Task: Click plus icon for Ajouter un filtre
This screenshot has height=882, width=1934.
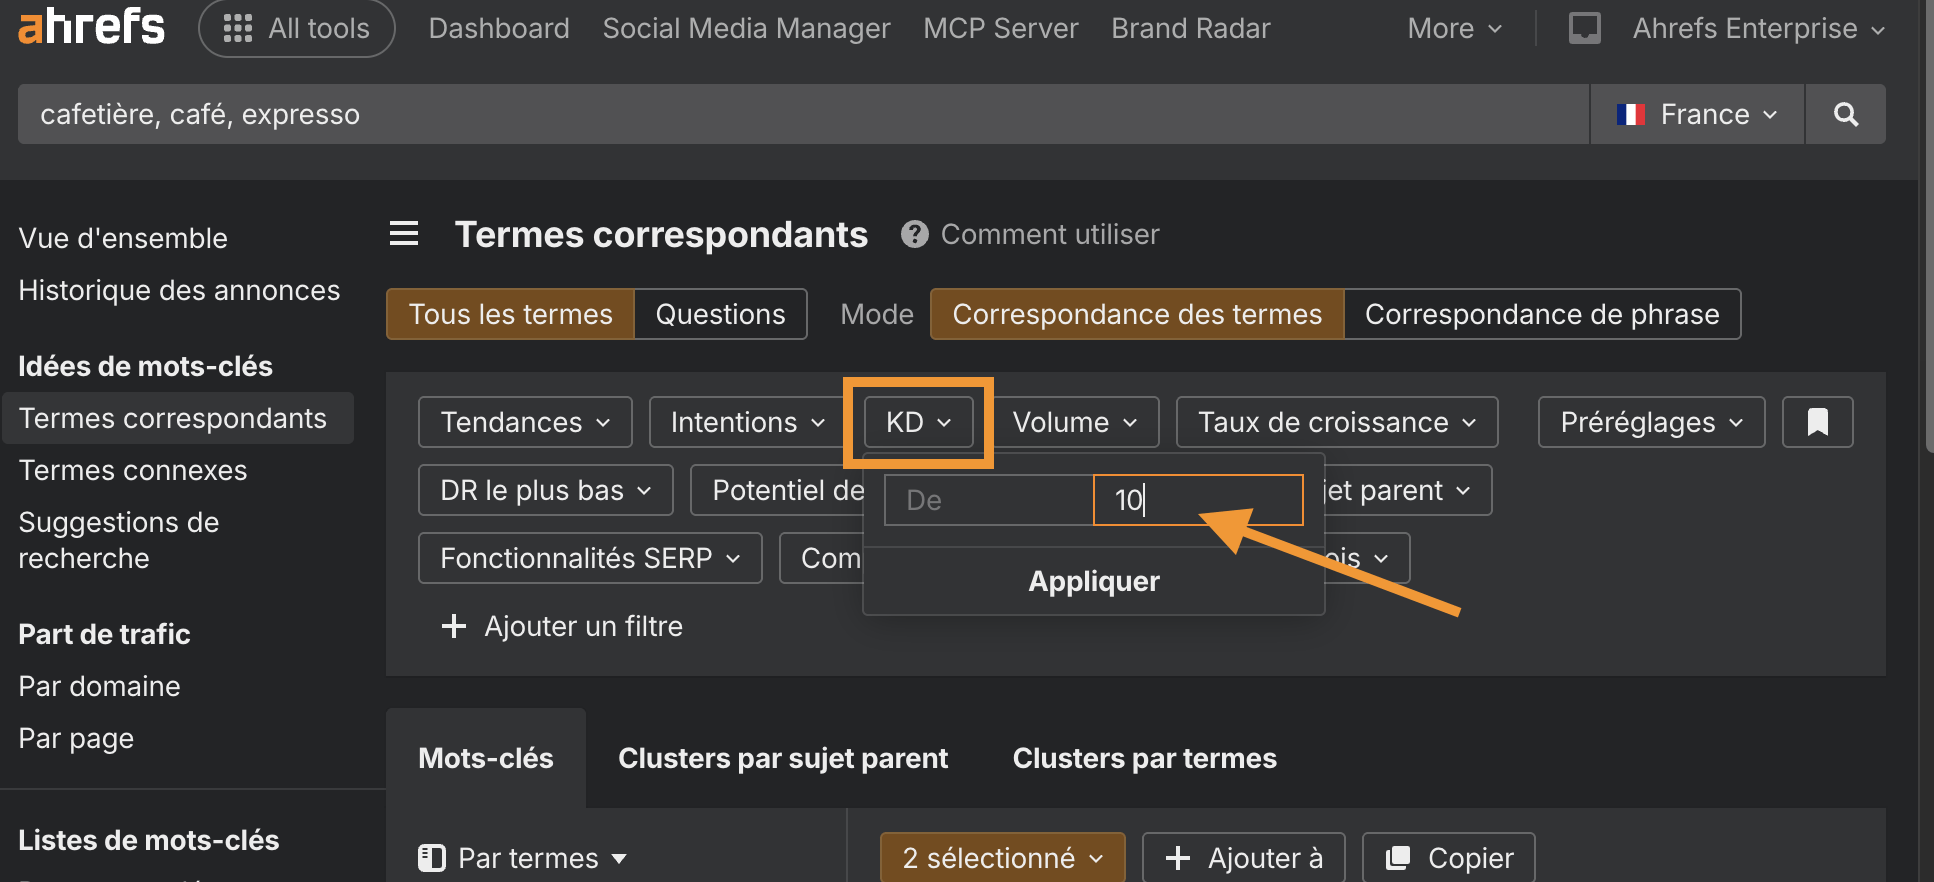Action: click(454, 626)
